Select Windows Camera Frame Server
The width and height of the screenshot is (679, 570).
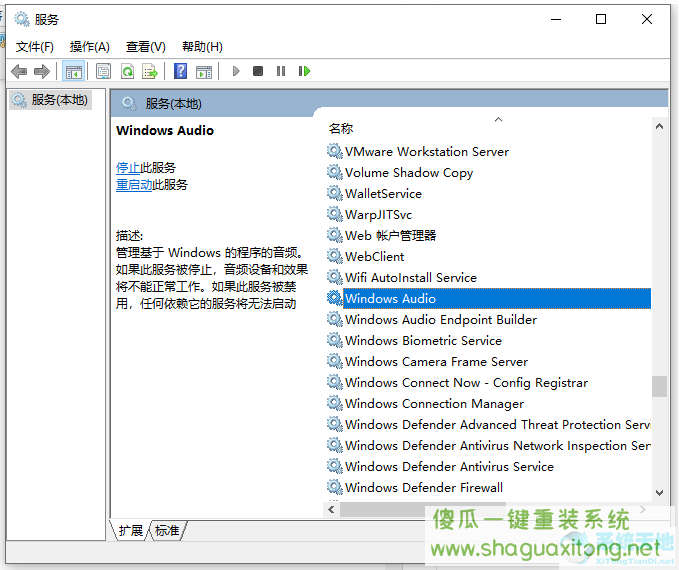tap(436, 362)
